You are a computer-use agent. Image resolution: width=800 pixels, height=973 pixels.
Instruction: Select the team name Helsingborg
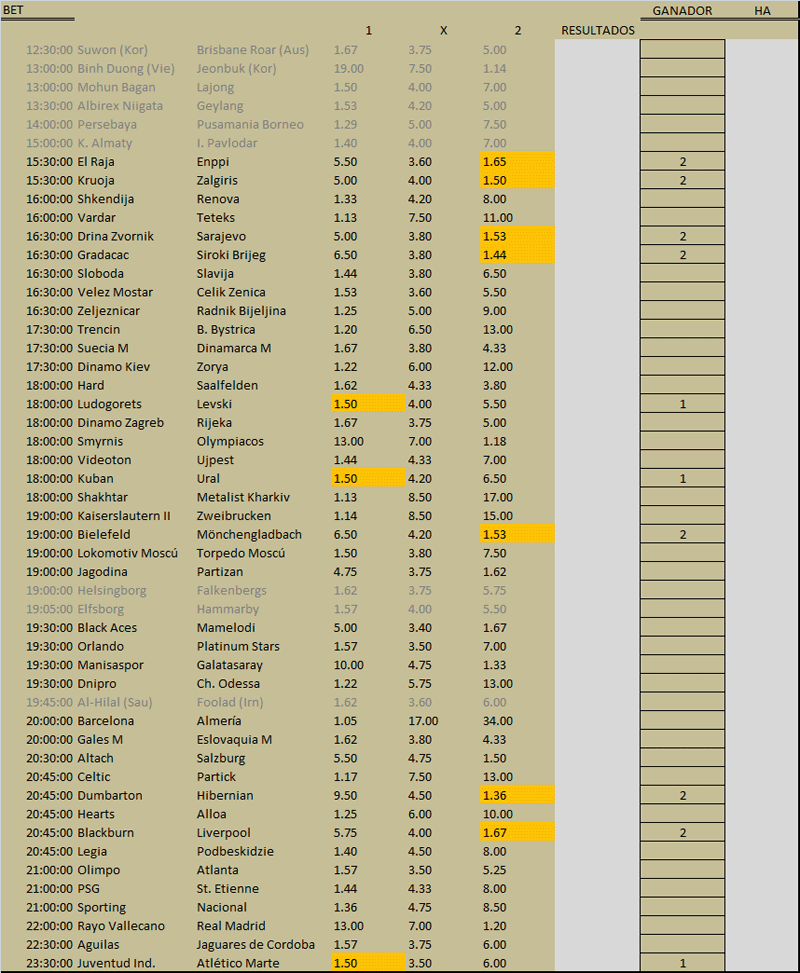[x=112, y=591]
